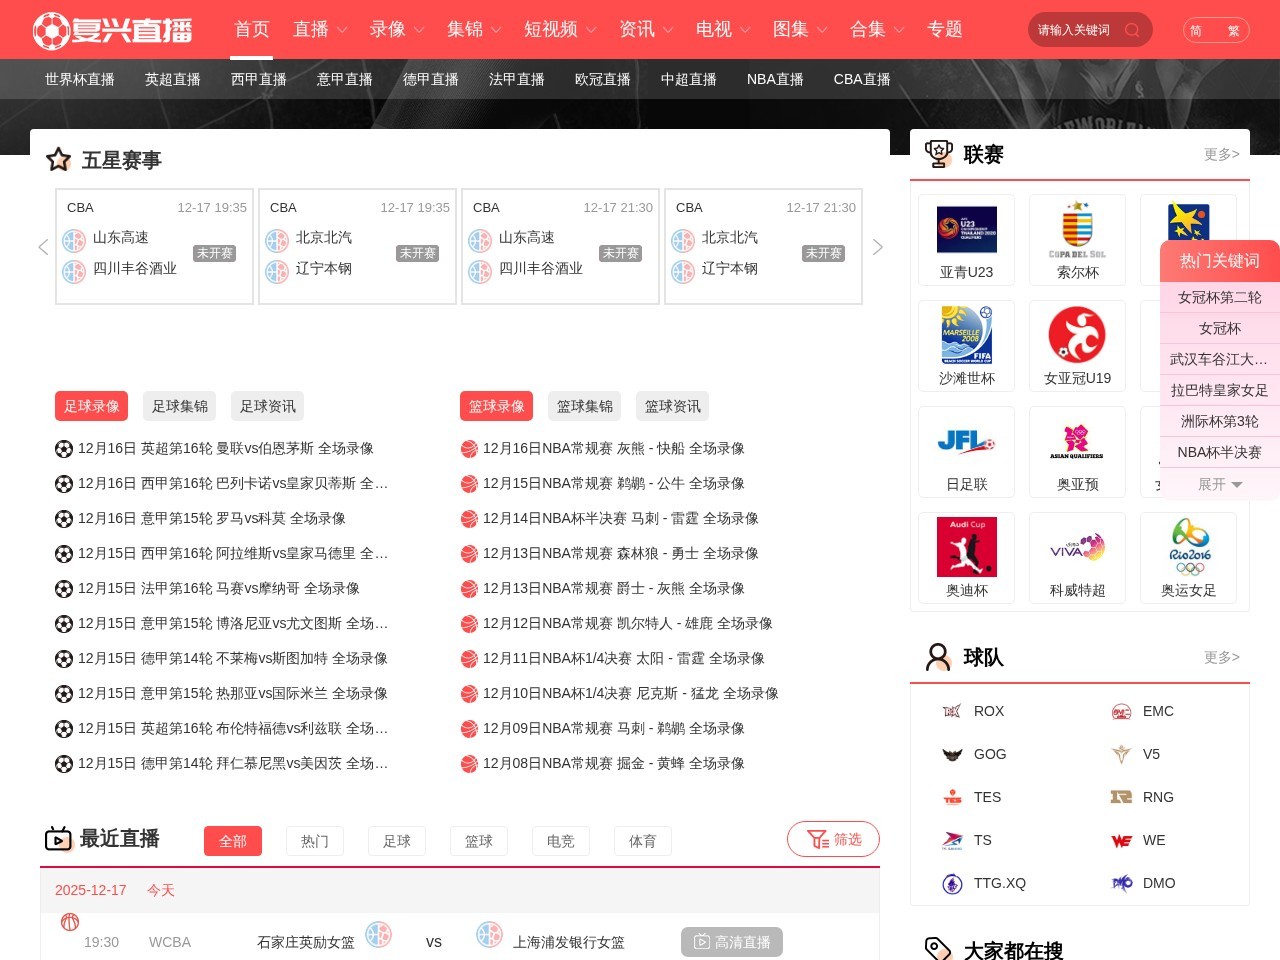The image size is (1280, 960).
Task: Click the 更多> link beside 联赛
Action: (x=1221, y=153)
